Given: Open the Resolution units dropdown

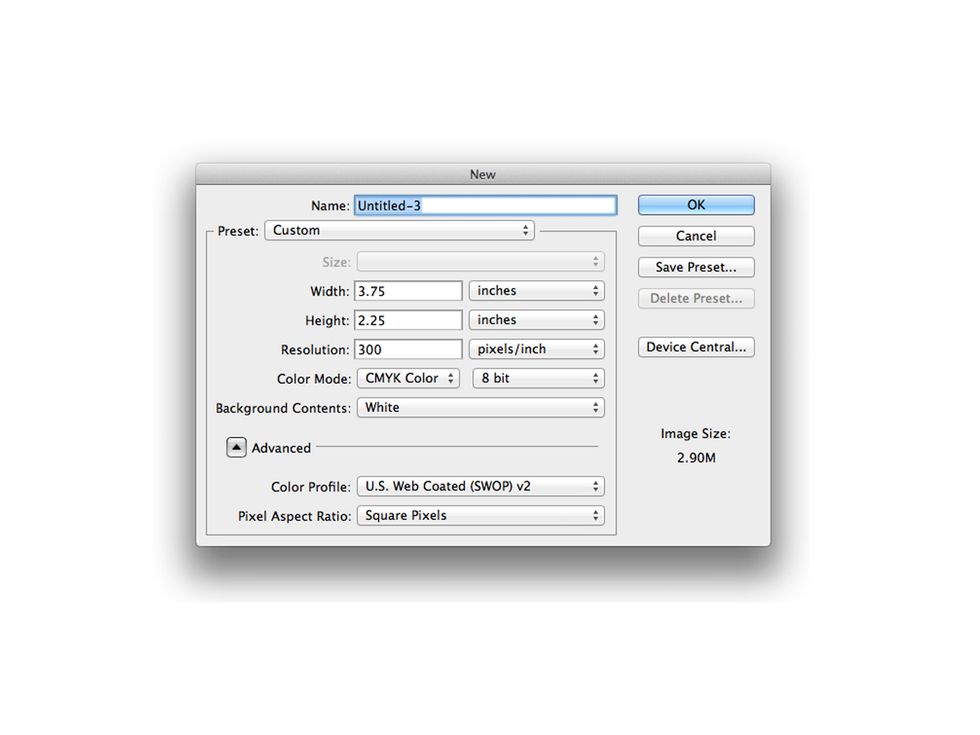Looking at the screenshot, I should pos(536,349).
